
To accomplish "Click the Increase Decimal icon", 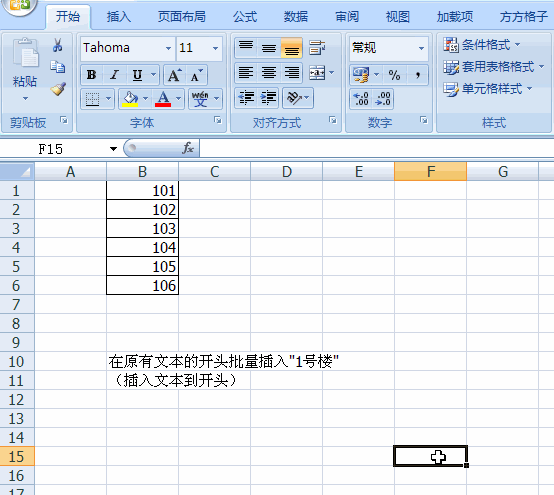I will click(361, 98).
